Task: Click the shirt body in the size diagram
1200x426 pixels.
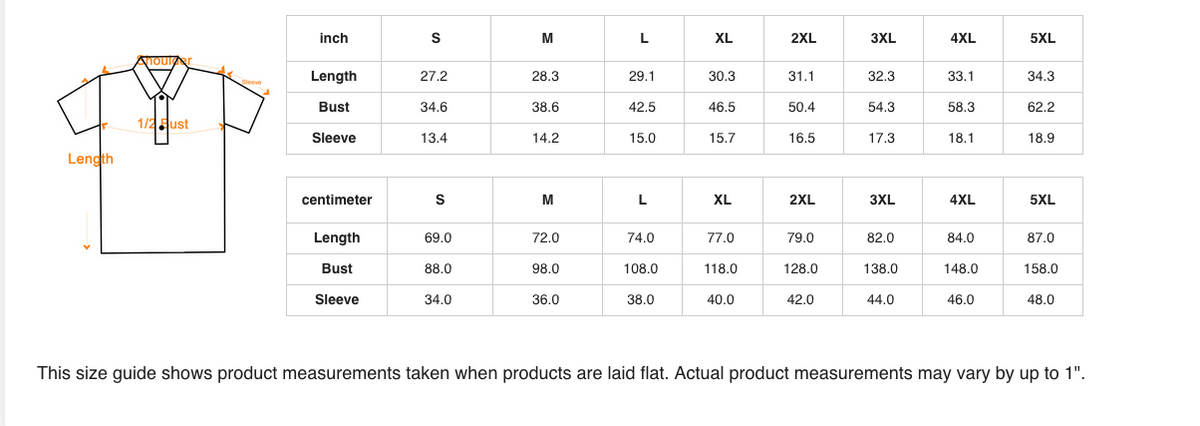Action: coord(160,200)
